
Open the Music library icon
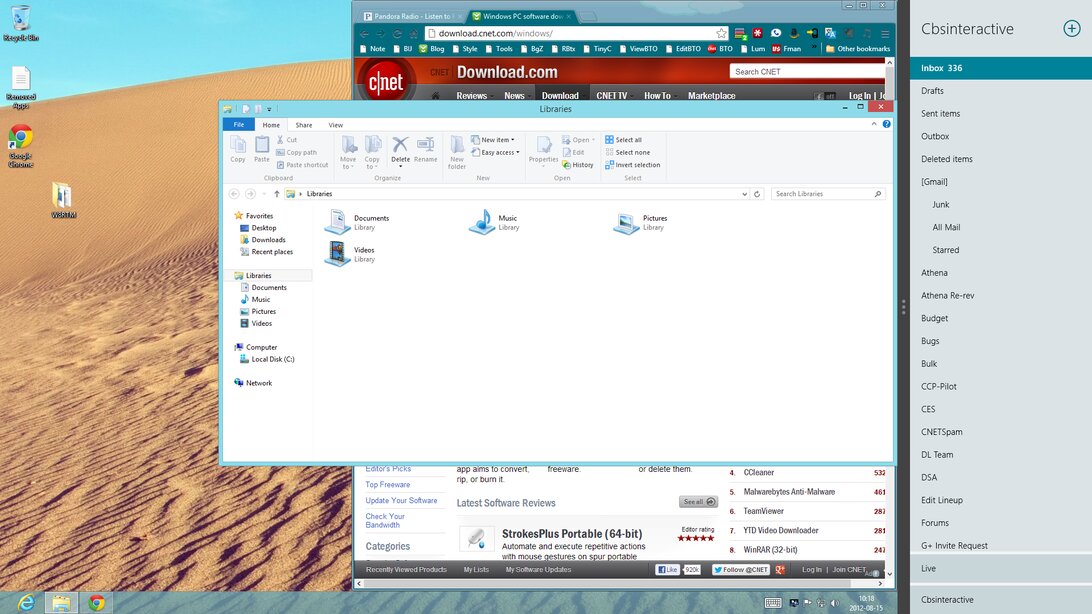(482, 222)
